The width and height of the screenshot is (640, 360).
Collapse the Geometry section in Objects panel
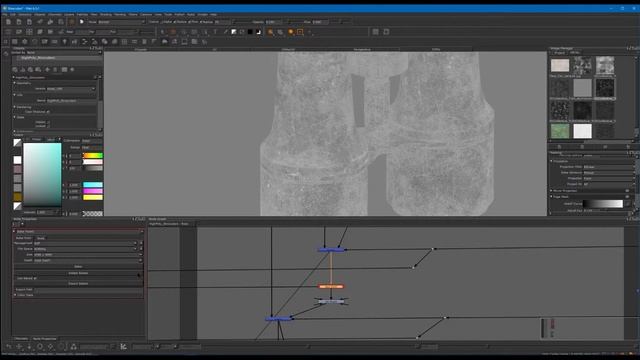(15, 83)
